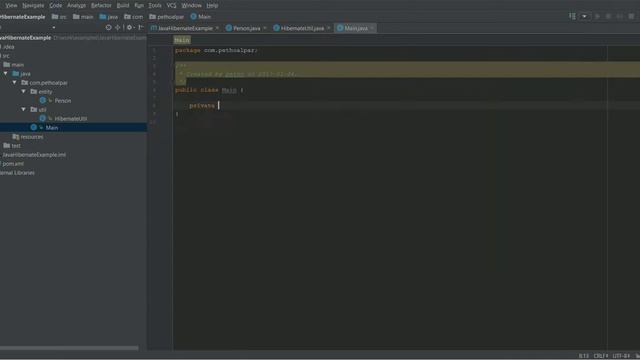Open the Analyze menu

tap(76, 5)
